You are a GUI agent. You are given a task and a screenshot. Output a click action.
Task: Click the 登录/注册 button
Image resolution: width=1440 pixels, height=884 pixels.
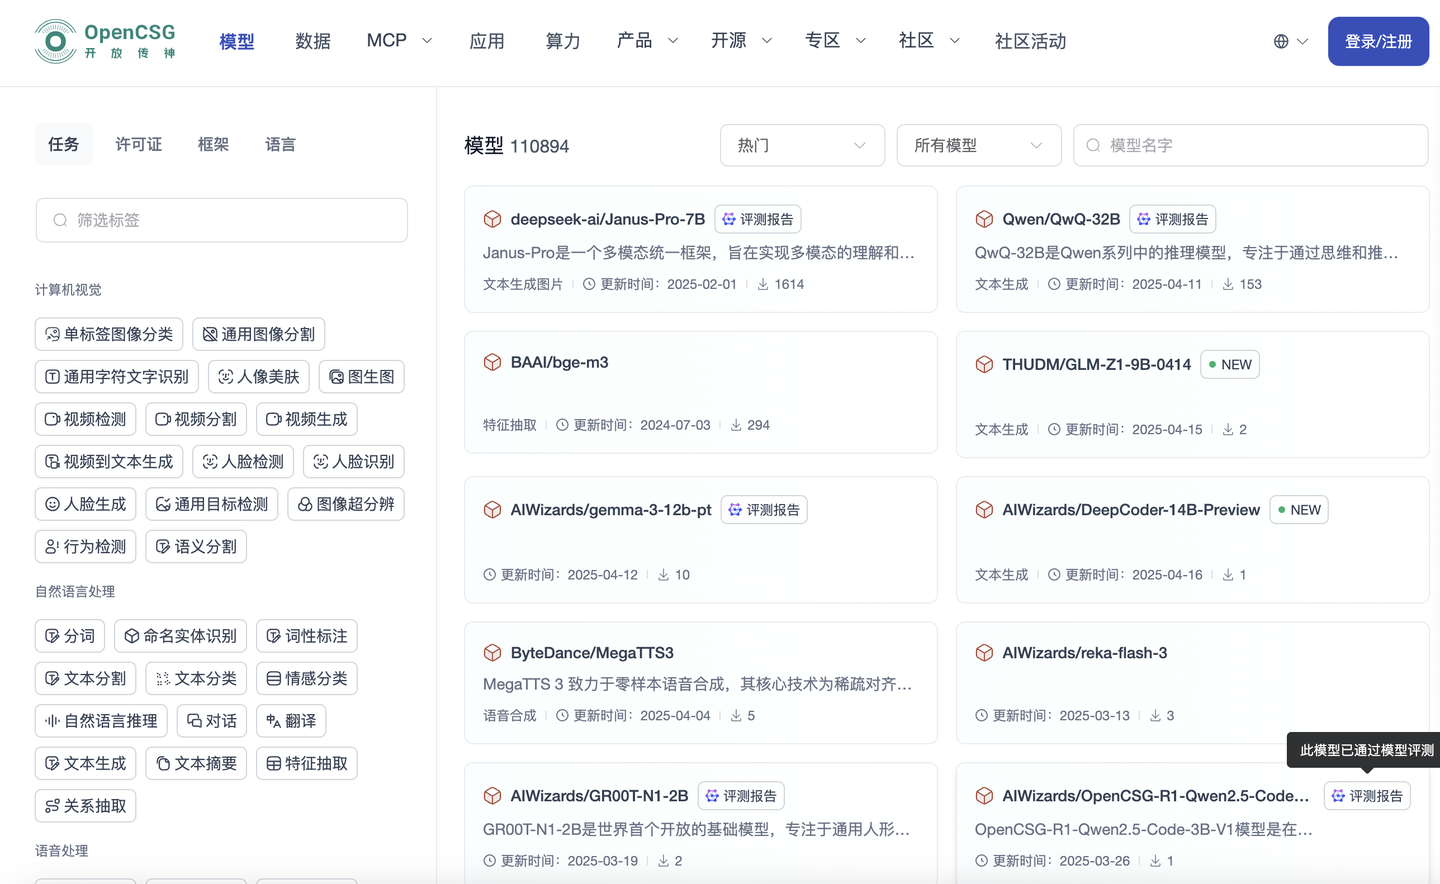(1378, 41)
